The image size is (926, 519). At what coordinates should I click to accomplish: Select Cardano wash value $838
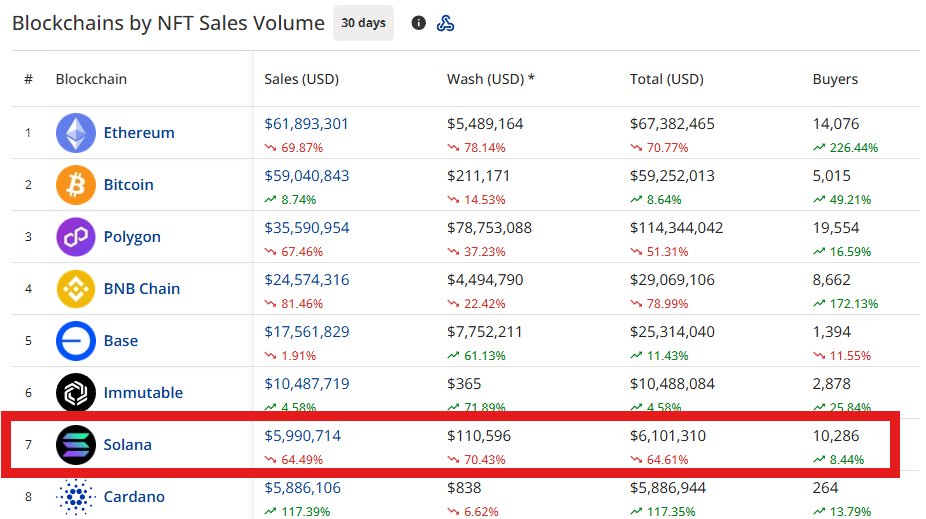464,488
